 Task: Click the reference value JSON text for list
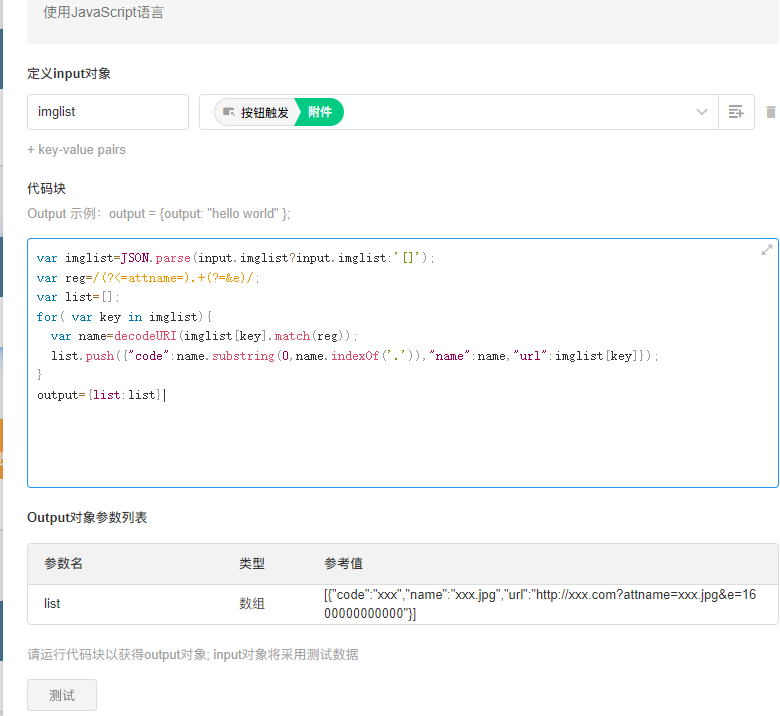[539, 604]
